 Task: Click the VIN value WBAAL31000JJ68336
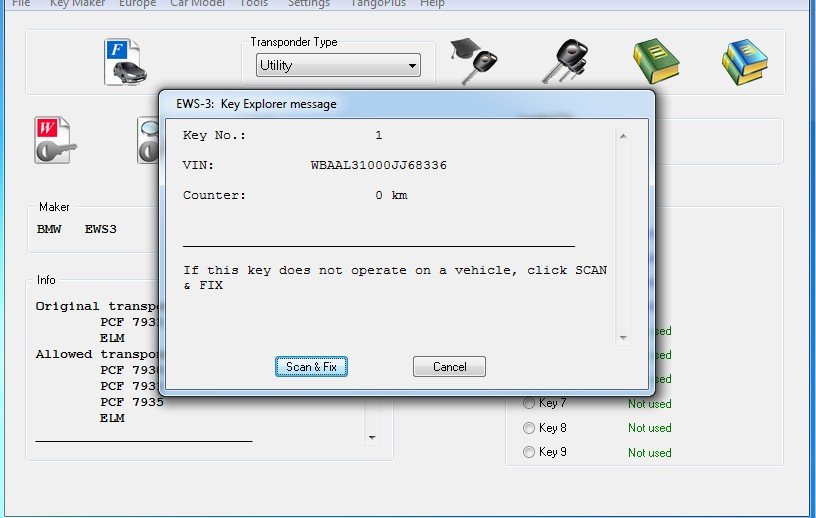[x=378, y=165]
